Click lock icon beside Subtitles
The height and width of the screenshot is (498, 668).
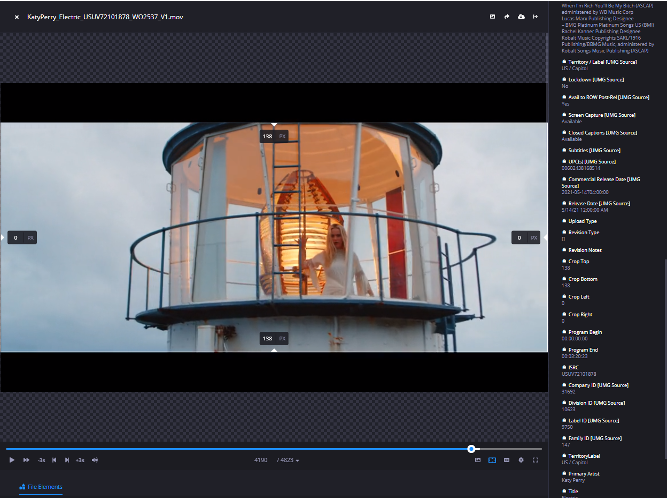[564, 150]
